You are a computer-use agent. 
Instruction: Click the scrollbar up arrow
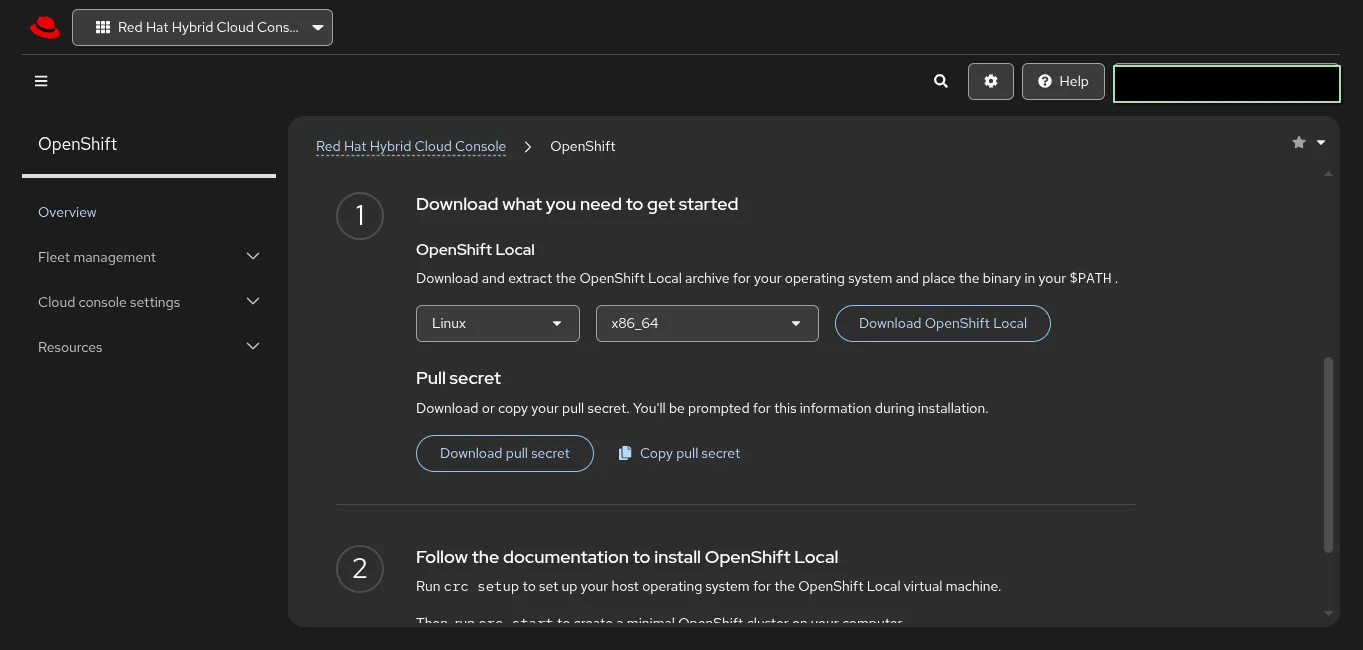coord(1329,174)
